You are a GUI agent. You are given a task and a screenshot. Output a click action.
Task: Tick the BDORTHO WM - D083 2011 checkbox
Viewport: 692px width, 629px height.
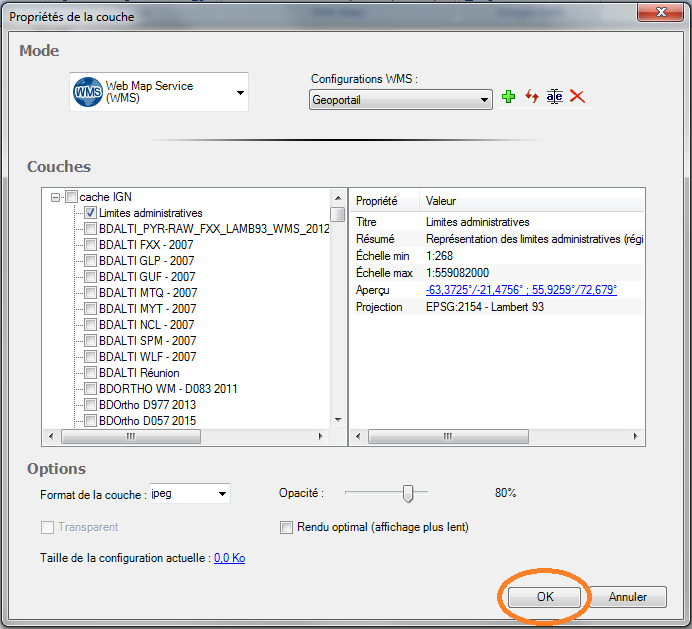point(90,389)
